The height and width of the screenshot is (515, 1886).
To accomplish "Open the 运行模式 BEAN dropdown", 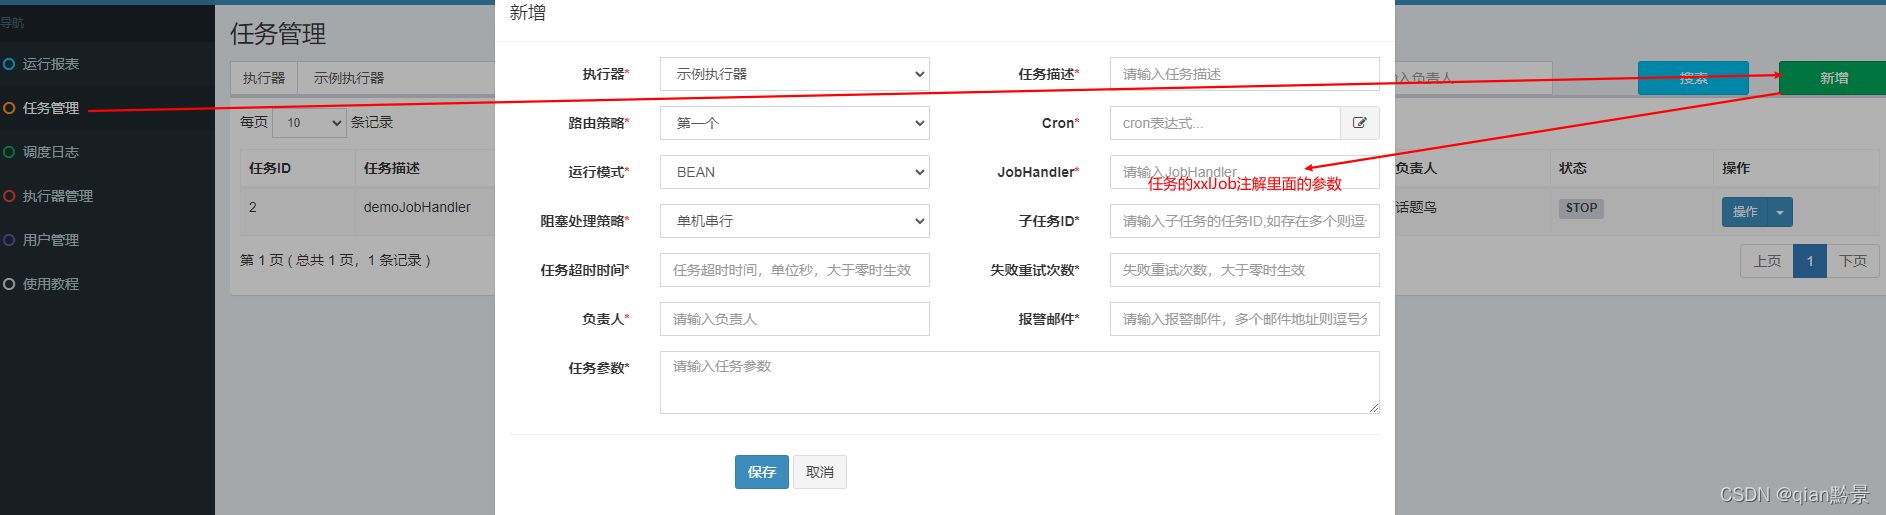I will 795,172.
